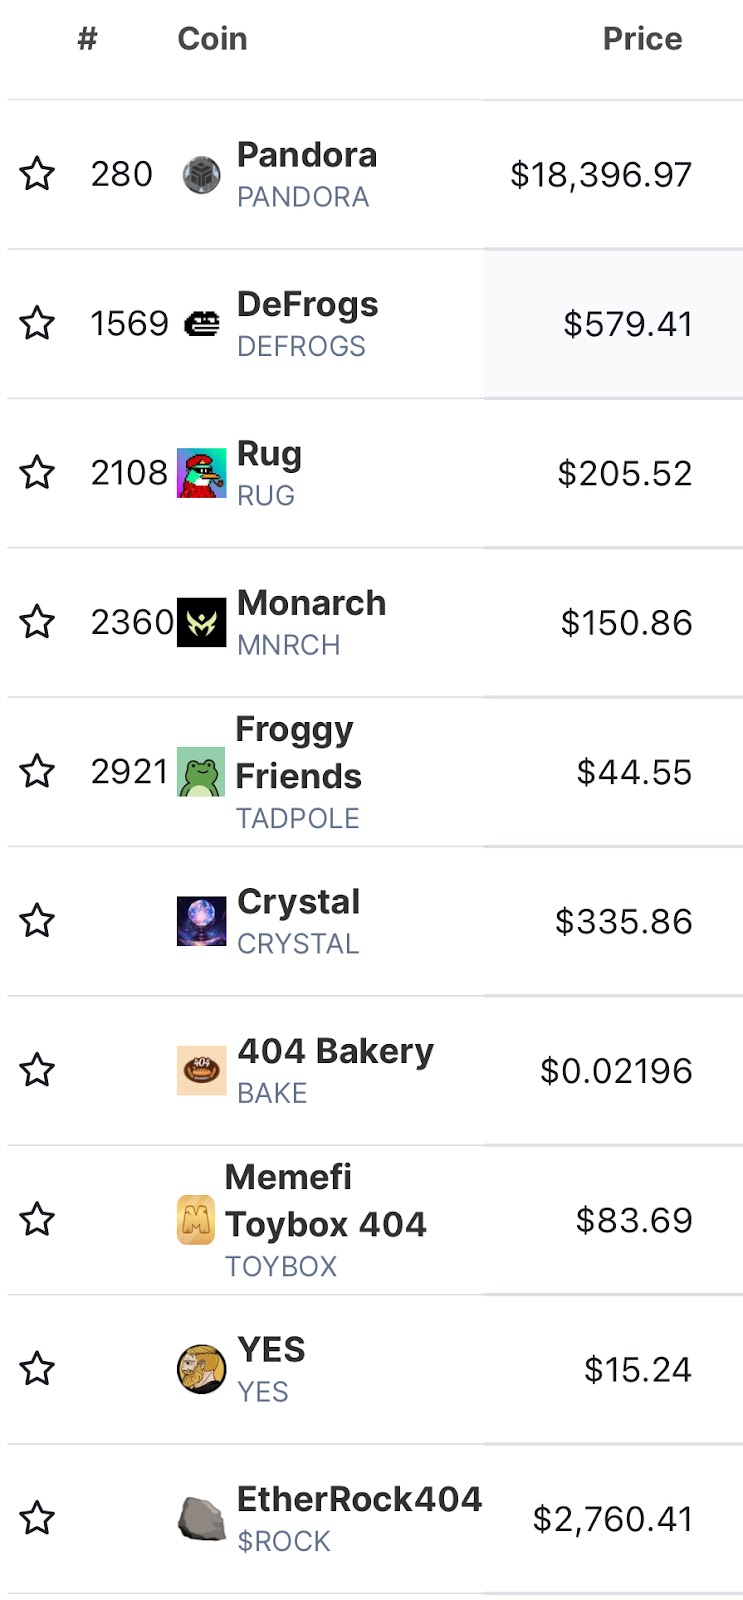
Task: Toggle the star next to Monarch
Action: (x=37, y=622)
